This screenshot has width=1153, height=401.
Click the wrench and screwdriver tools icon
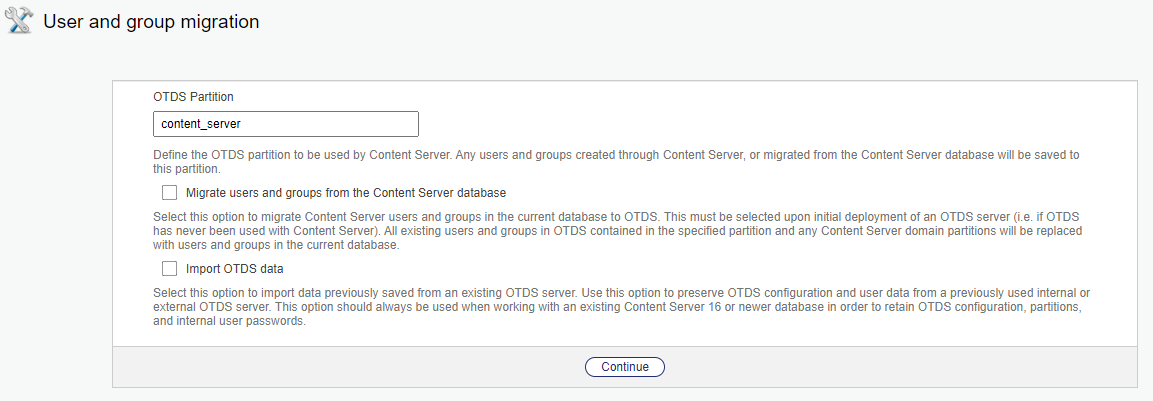(x=20, y=21)
